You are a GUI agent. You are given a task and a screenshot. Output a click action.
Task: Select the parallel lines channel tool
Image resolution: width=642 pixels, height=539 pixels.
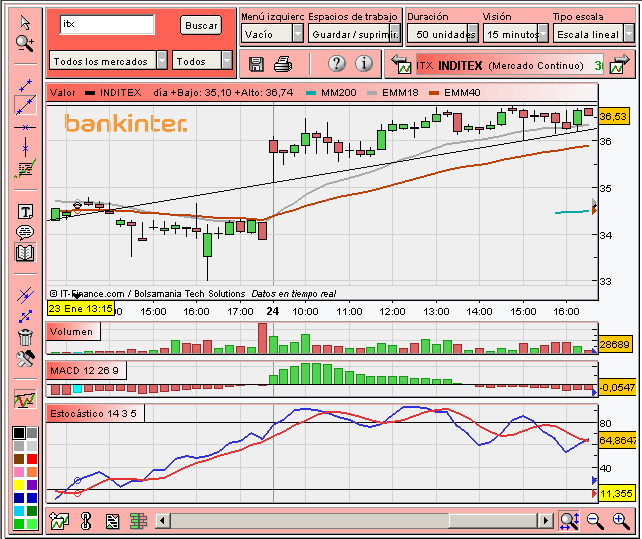point(25,294)
